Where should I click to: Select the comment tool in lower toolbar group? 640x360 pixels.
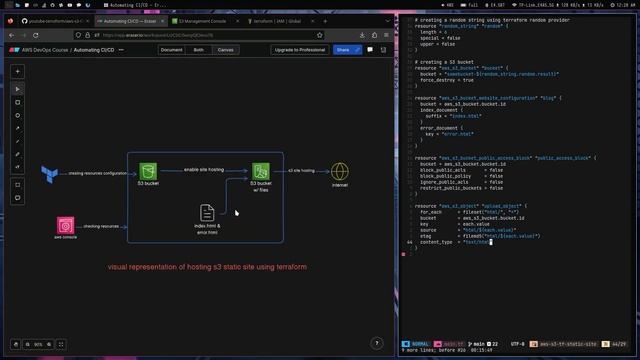18,198
